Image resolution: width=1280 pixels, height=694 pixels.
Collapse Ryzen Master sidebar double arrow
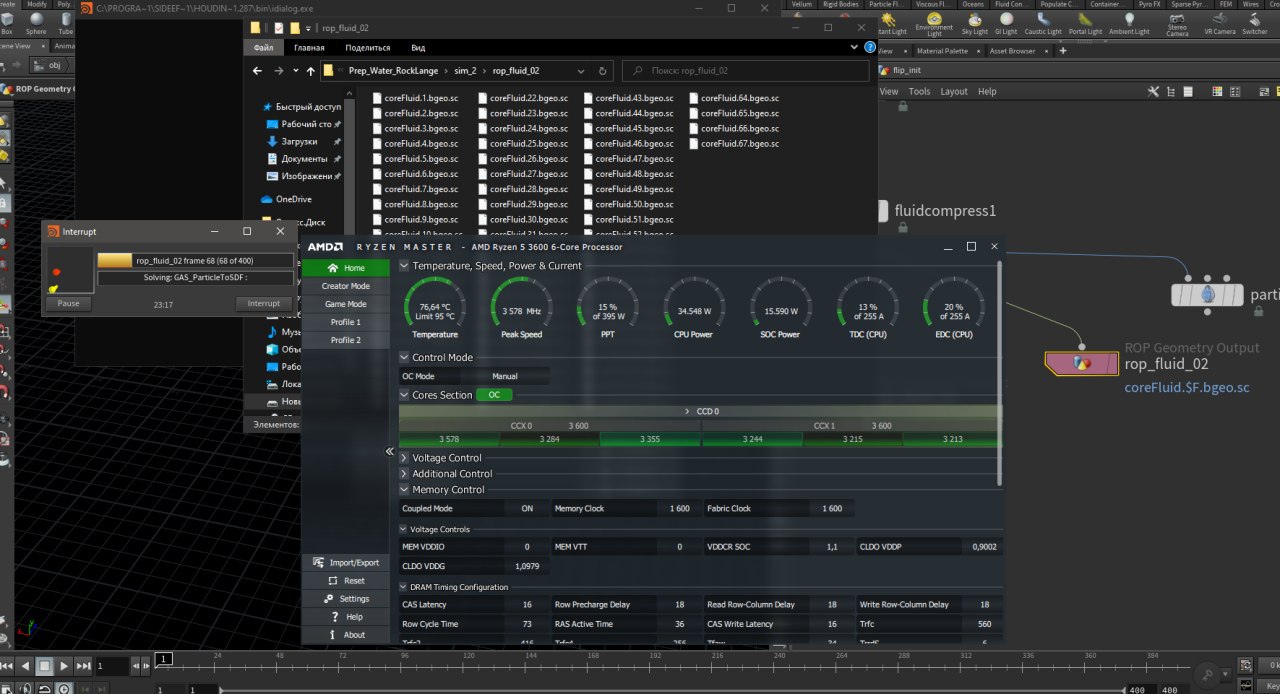390,452
